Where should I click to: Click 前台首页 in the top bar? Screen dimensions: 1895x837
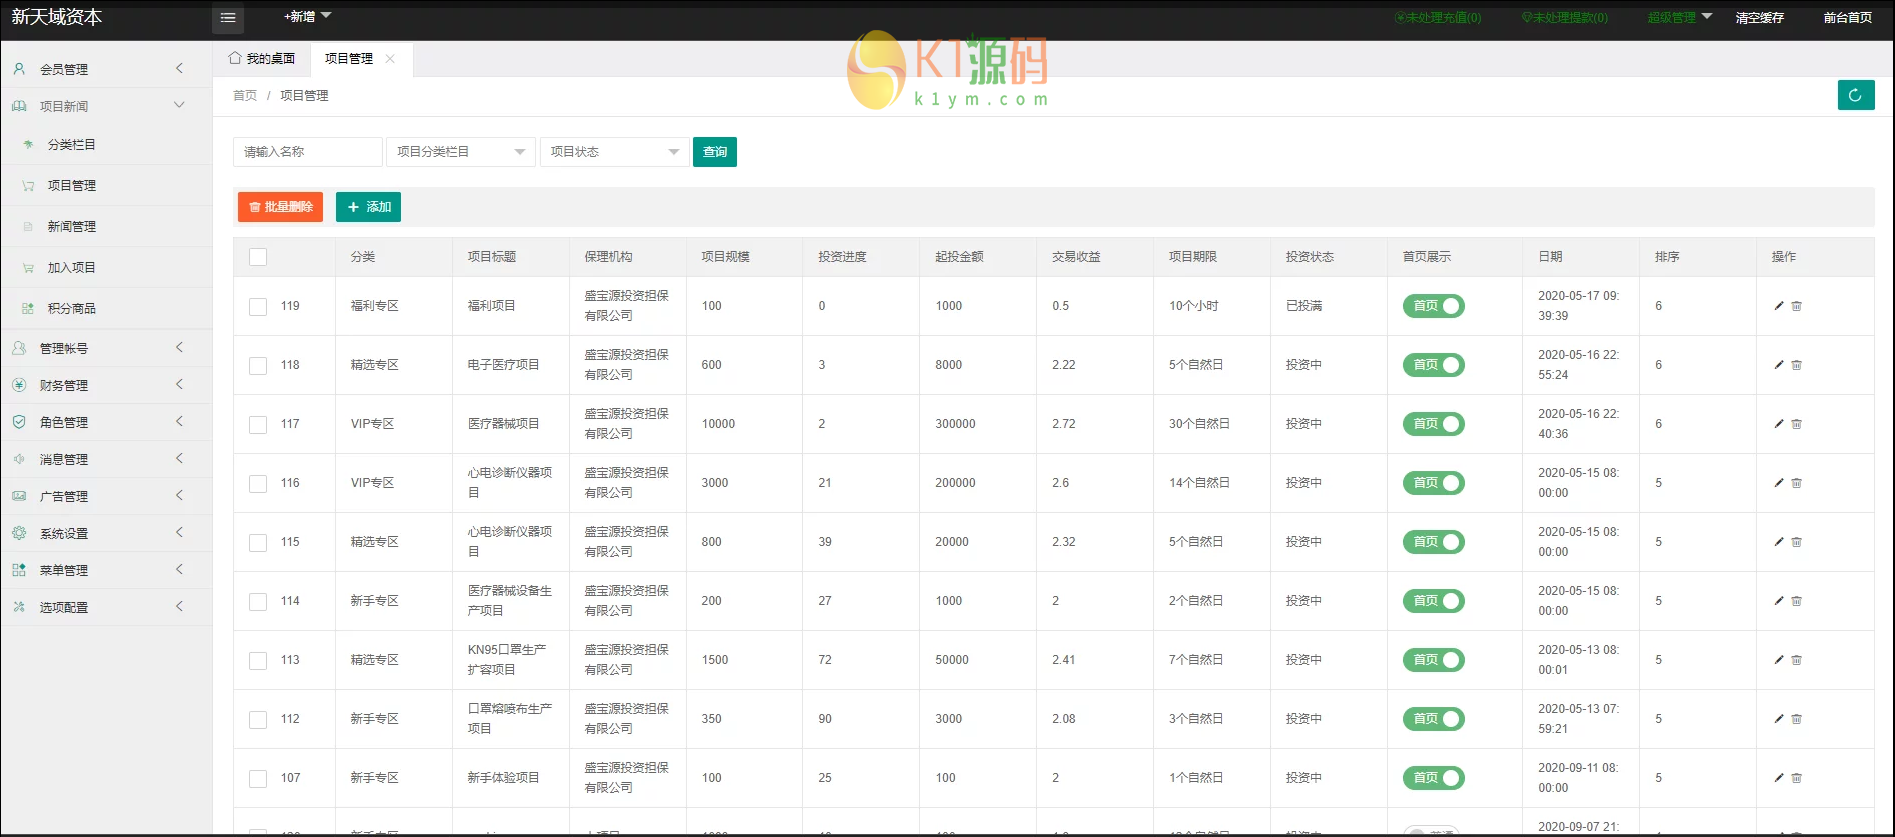(x=1847, y=18)
